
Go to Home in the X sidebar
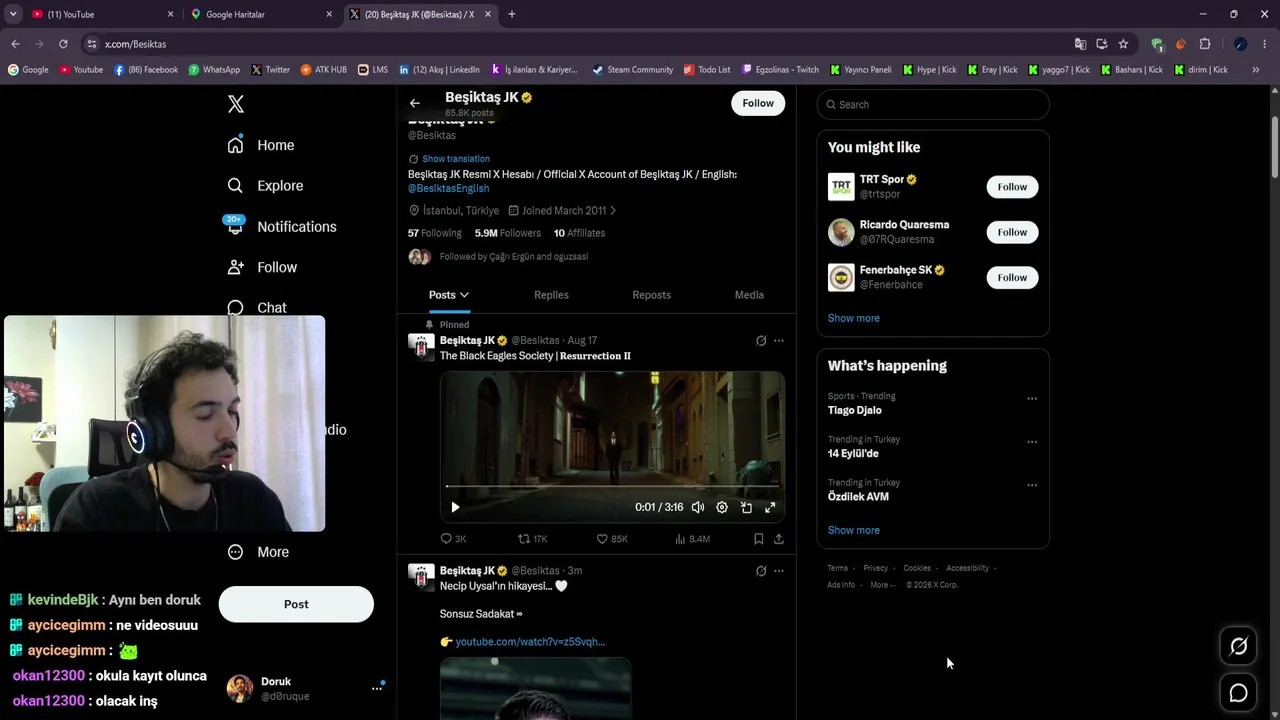pyautogui.click(x=261, y=145)
